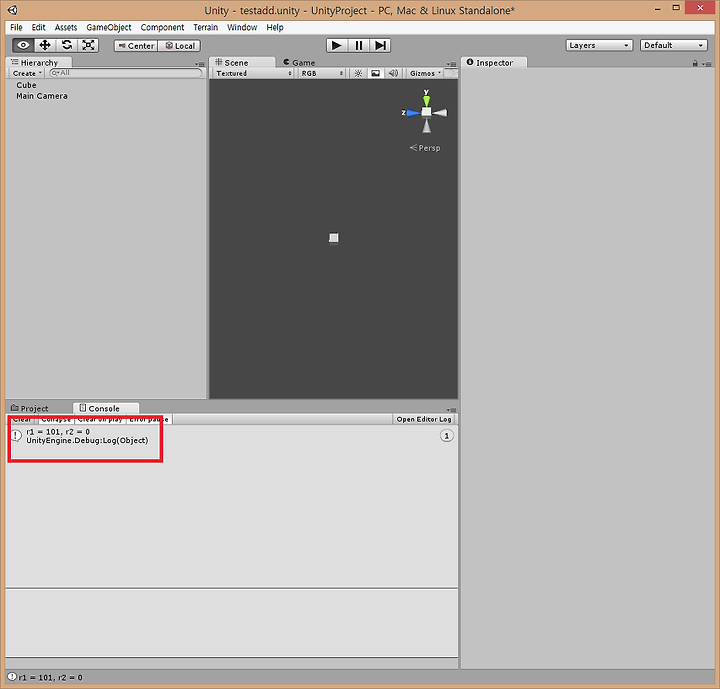Switch to the Game tab
Screen dimensions: 720x689
[299, 62]
